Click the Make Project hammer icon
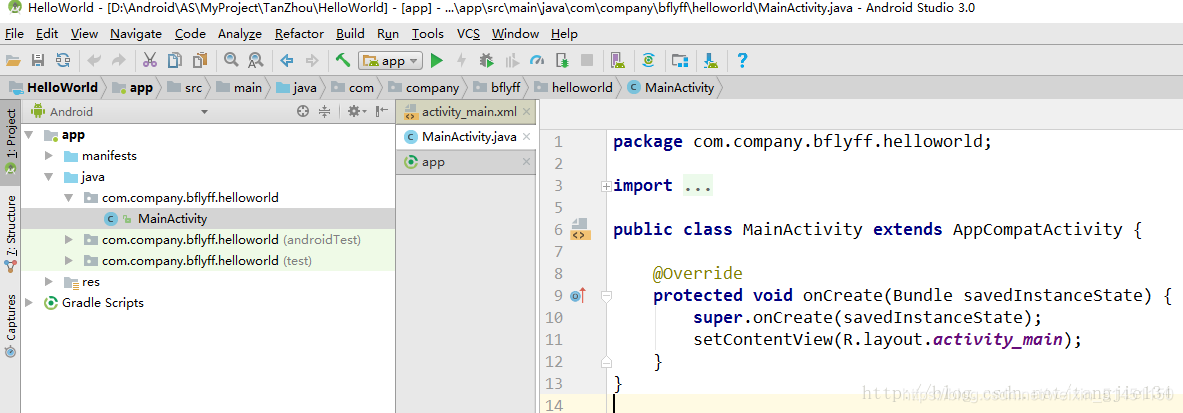The image size is (1183, 413). pos(343,60)
